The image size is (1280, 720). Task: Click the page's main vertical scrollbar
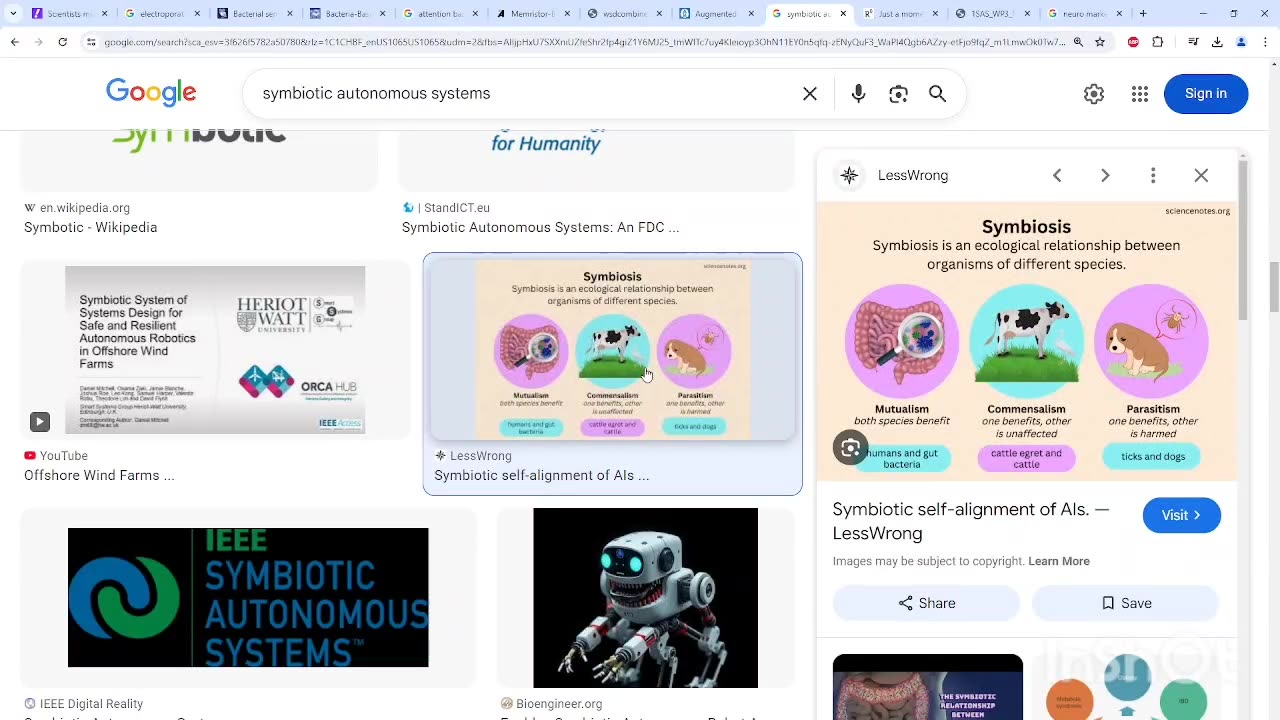click(1273, 285)
